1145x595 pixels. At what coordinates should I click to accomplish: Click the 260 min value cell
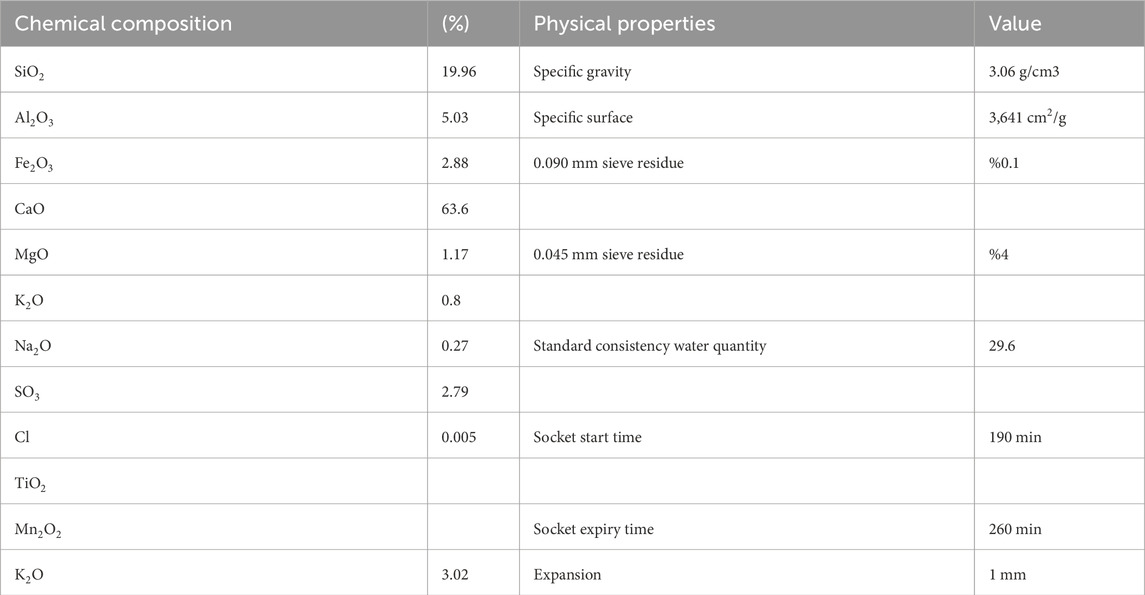point(1014,529)
